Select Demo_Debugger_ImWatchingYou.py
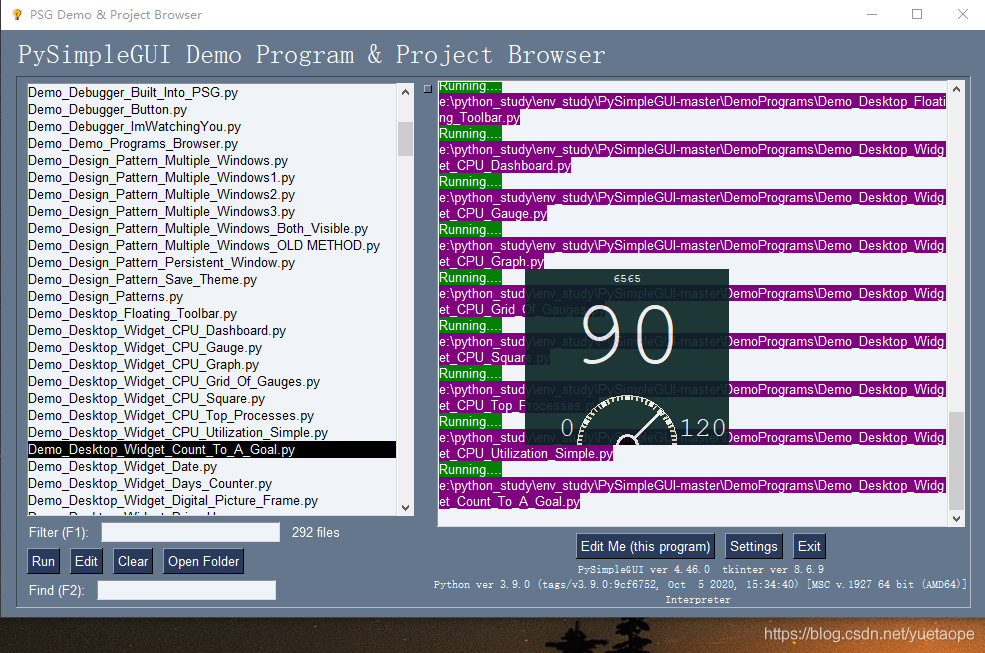 (212, 126)
